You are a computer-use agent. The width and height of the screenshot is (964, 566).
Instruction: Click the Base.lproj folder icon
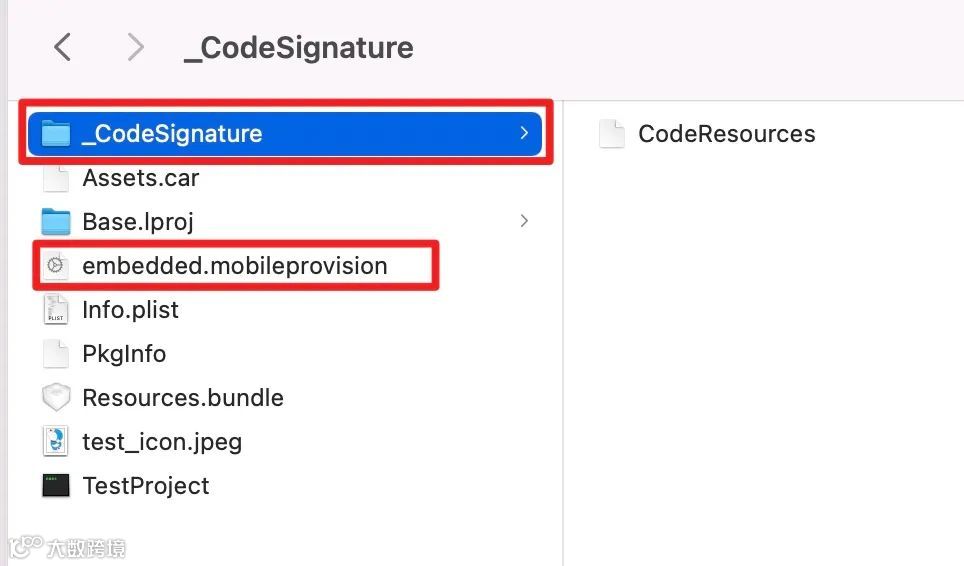click(56, 222)
